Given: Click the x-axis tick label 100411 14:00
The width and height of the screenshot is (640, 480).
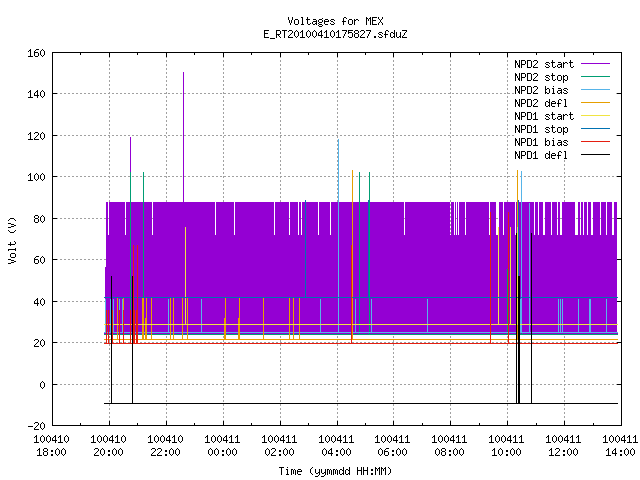Looking at the screenshot, I should pyautogui.click(x=620, y=446).
